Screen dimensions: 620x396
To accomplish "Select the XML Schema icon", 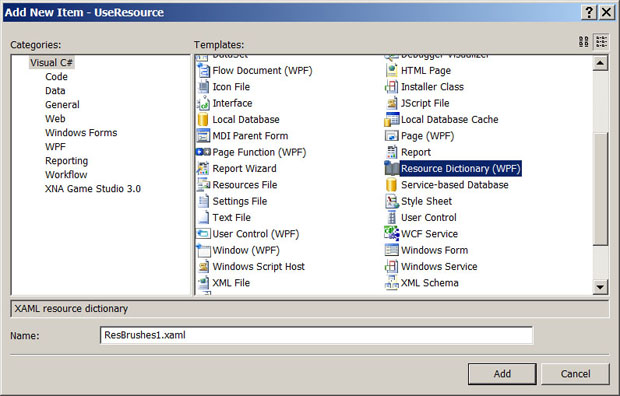I will coord(391,282).
